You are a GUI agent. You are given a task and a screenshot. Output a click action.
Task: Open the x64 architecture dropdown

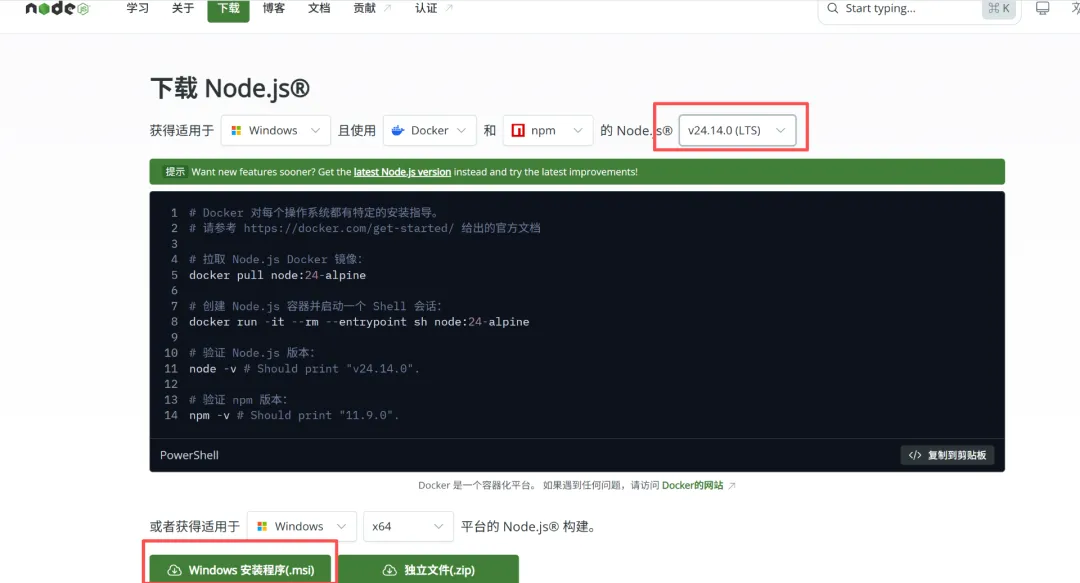(x=408, y=526)
